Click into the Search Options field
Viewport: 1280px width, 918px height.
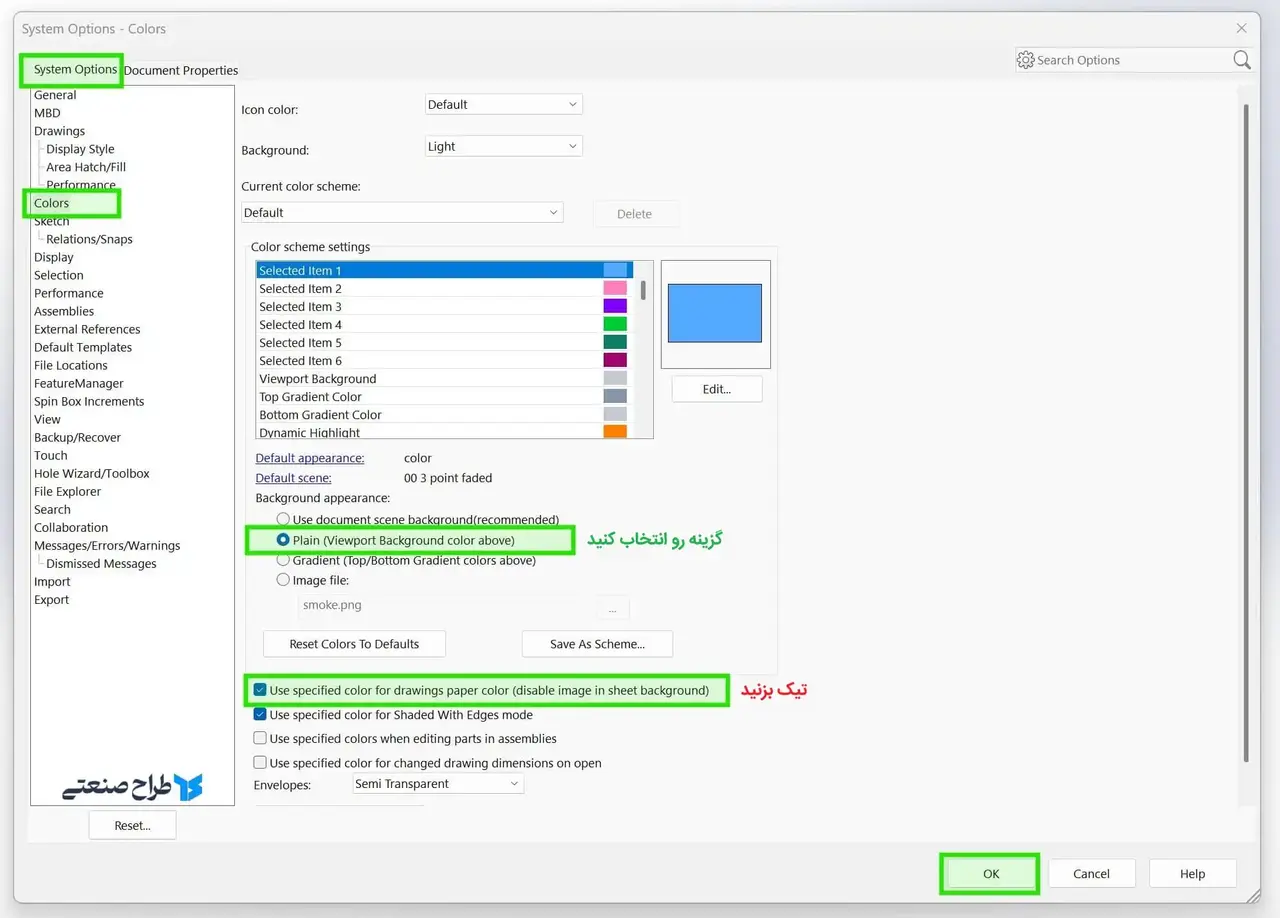coord(1130,60)
